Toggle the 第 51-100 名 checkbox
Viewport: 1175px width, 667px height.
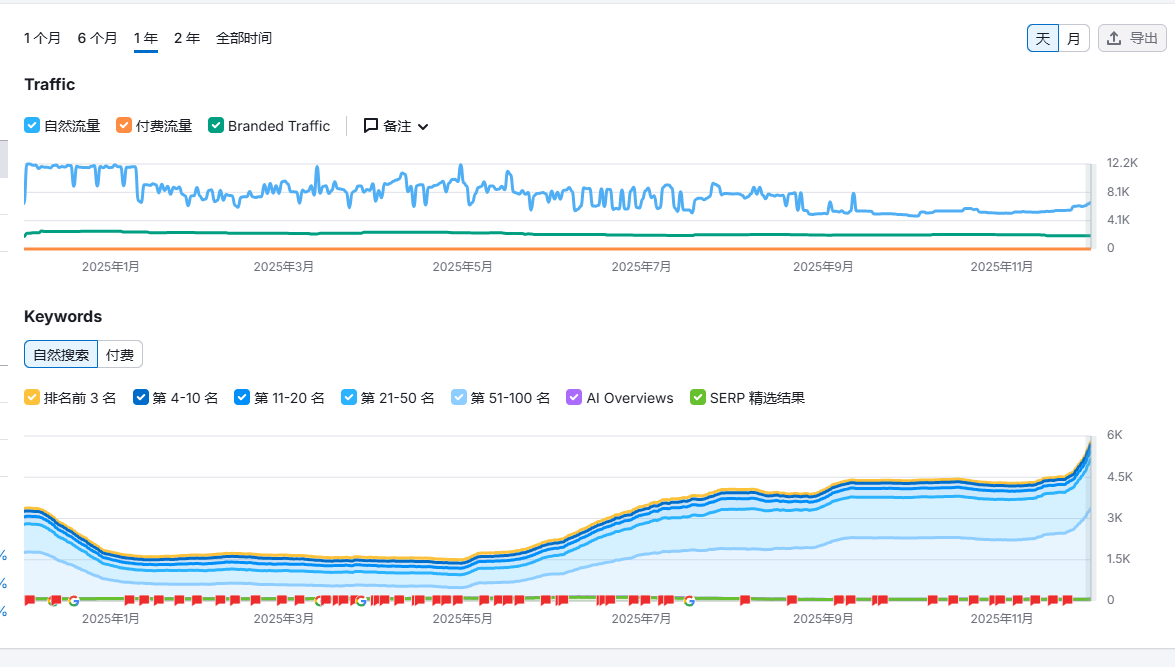click(x=459, y=398)
